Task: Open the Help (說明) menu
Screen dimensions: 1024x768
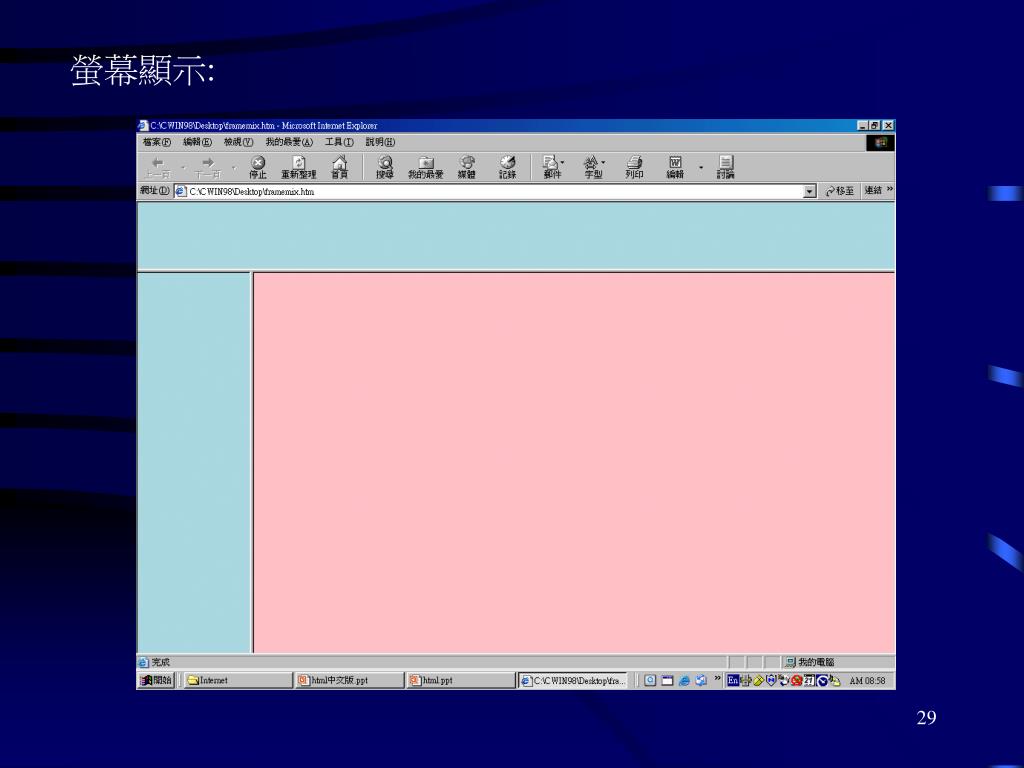Action: click(x=380, y=142)
